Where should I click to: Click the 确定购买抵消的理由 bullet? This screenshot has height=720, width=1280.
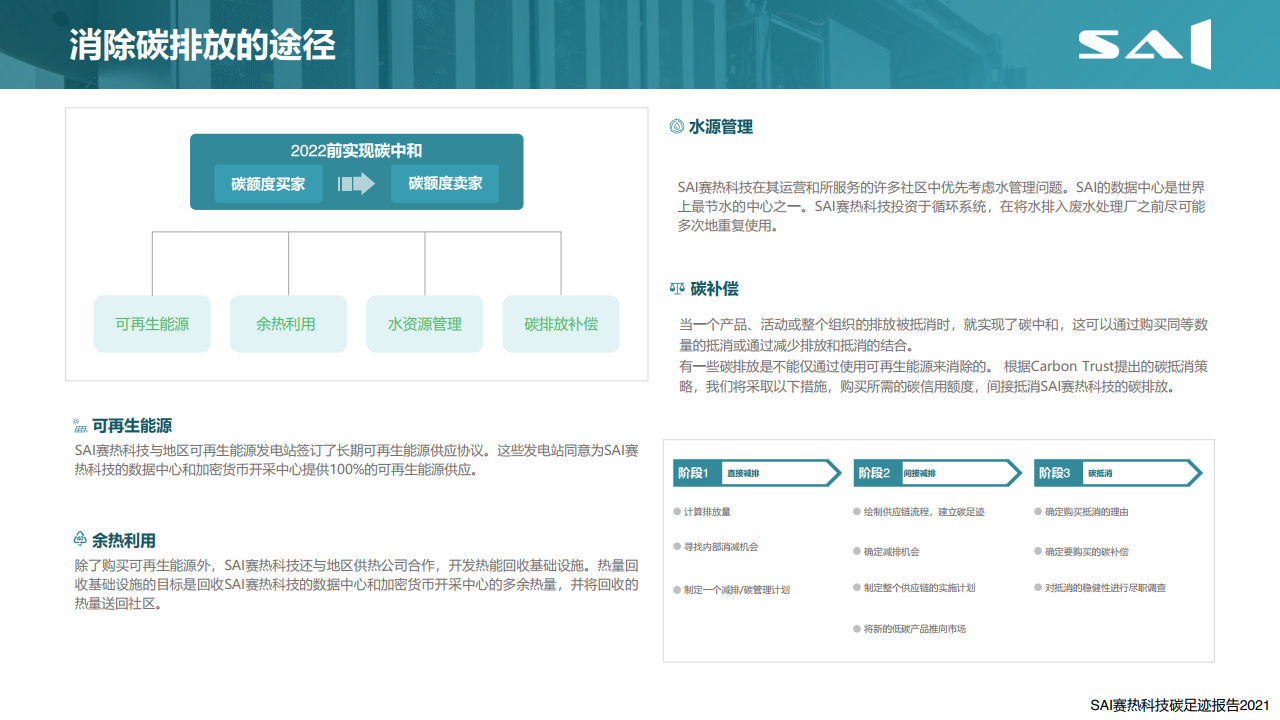[x=1081, y=512]
